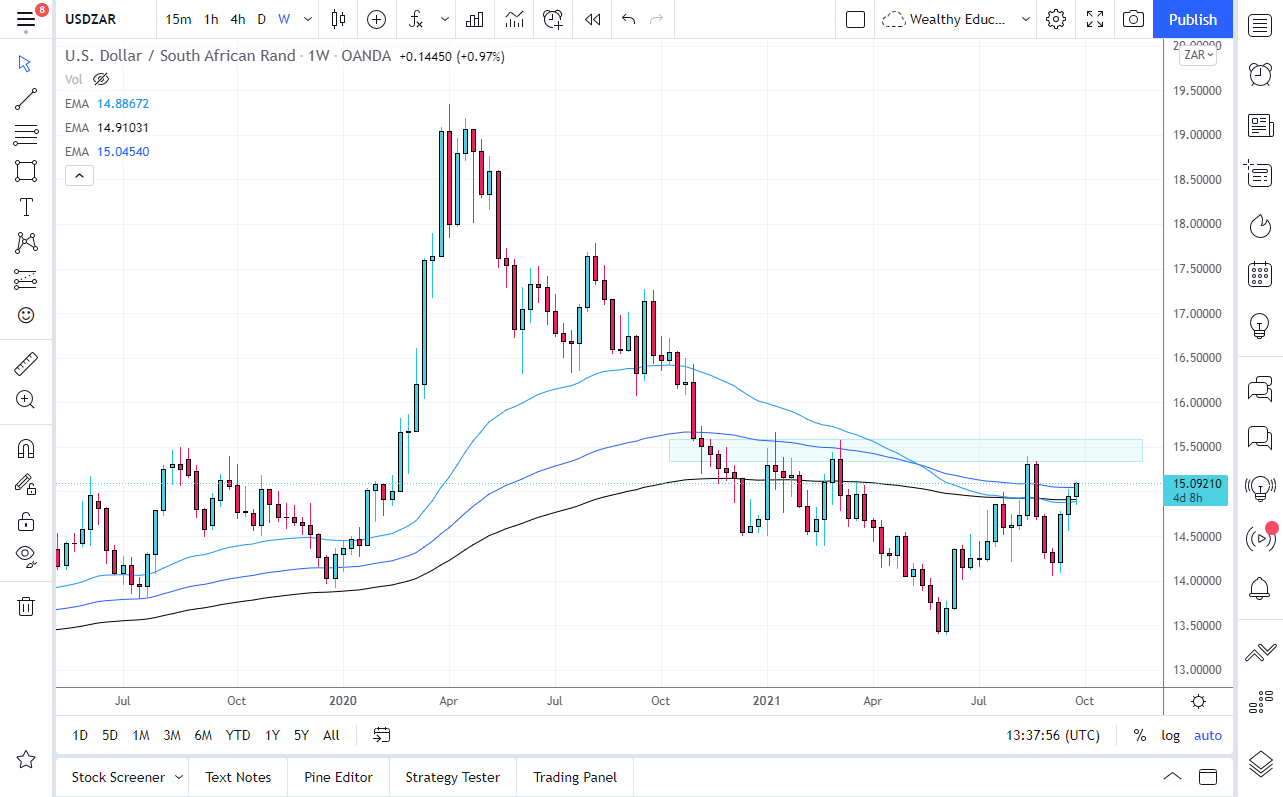1283x797 pixels.
Task: Enable magnet mode in the drawing toolbar
Action: pos(25,447)
